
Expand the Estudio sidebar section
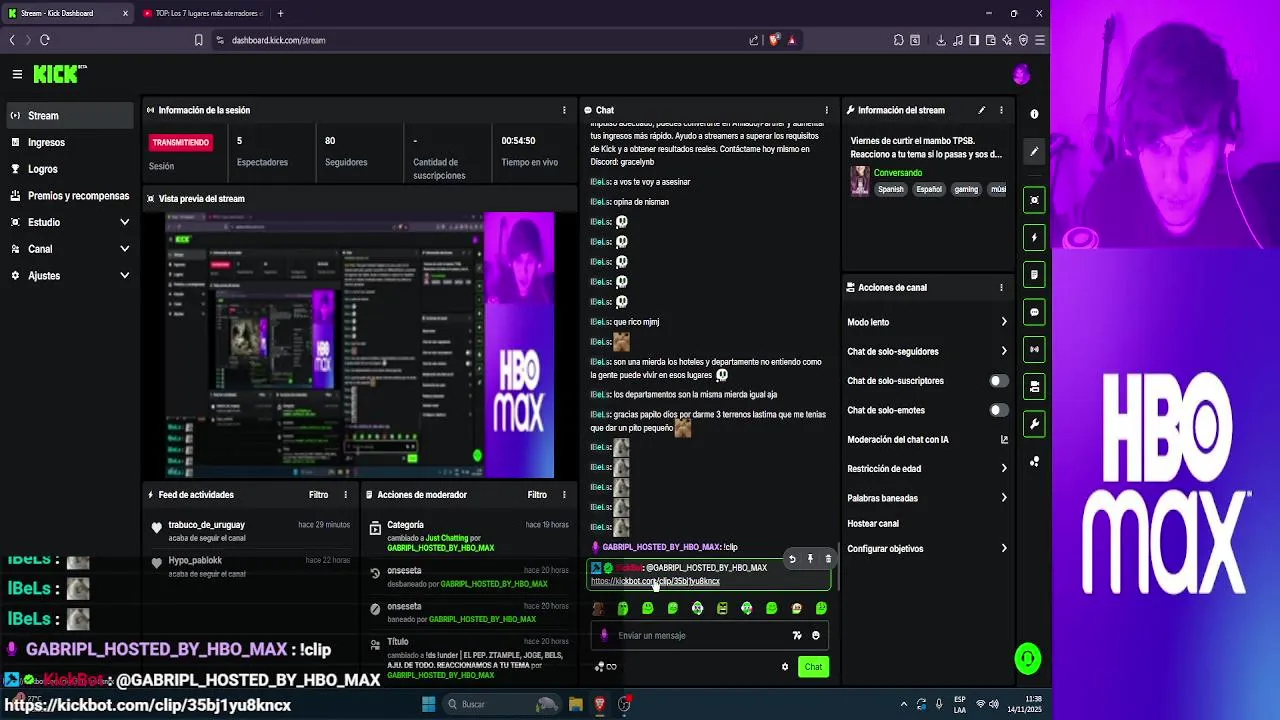point(68,222)
